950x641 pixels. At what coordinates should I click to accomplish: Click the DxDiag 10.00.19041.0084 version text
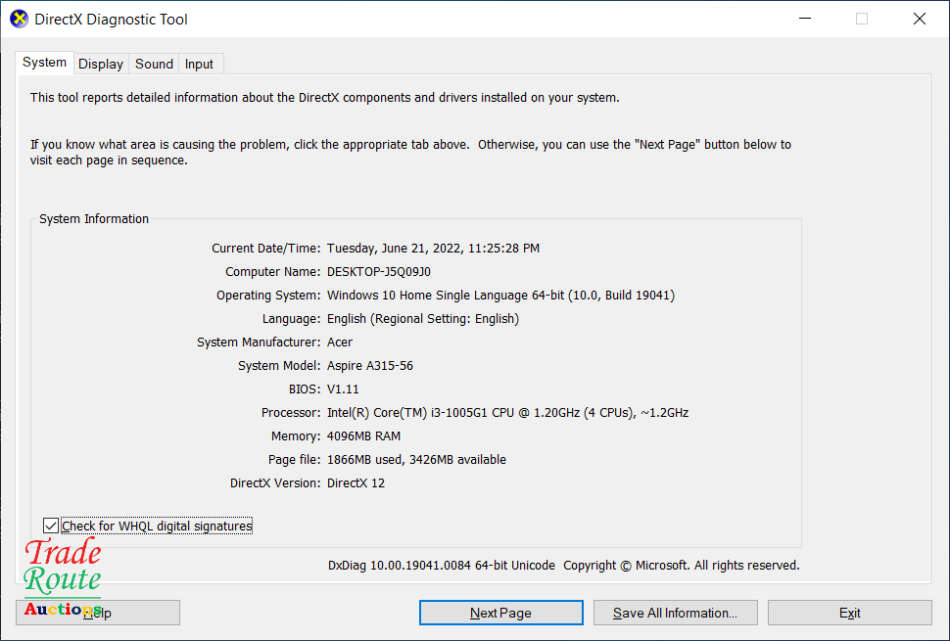pyautogui.click(x=430, y=565)
